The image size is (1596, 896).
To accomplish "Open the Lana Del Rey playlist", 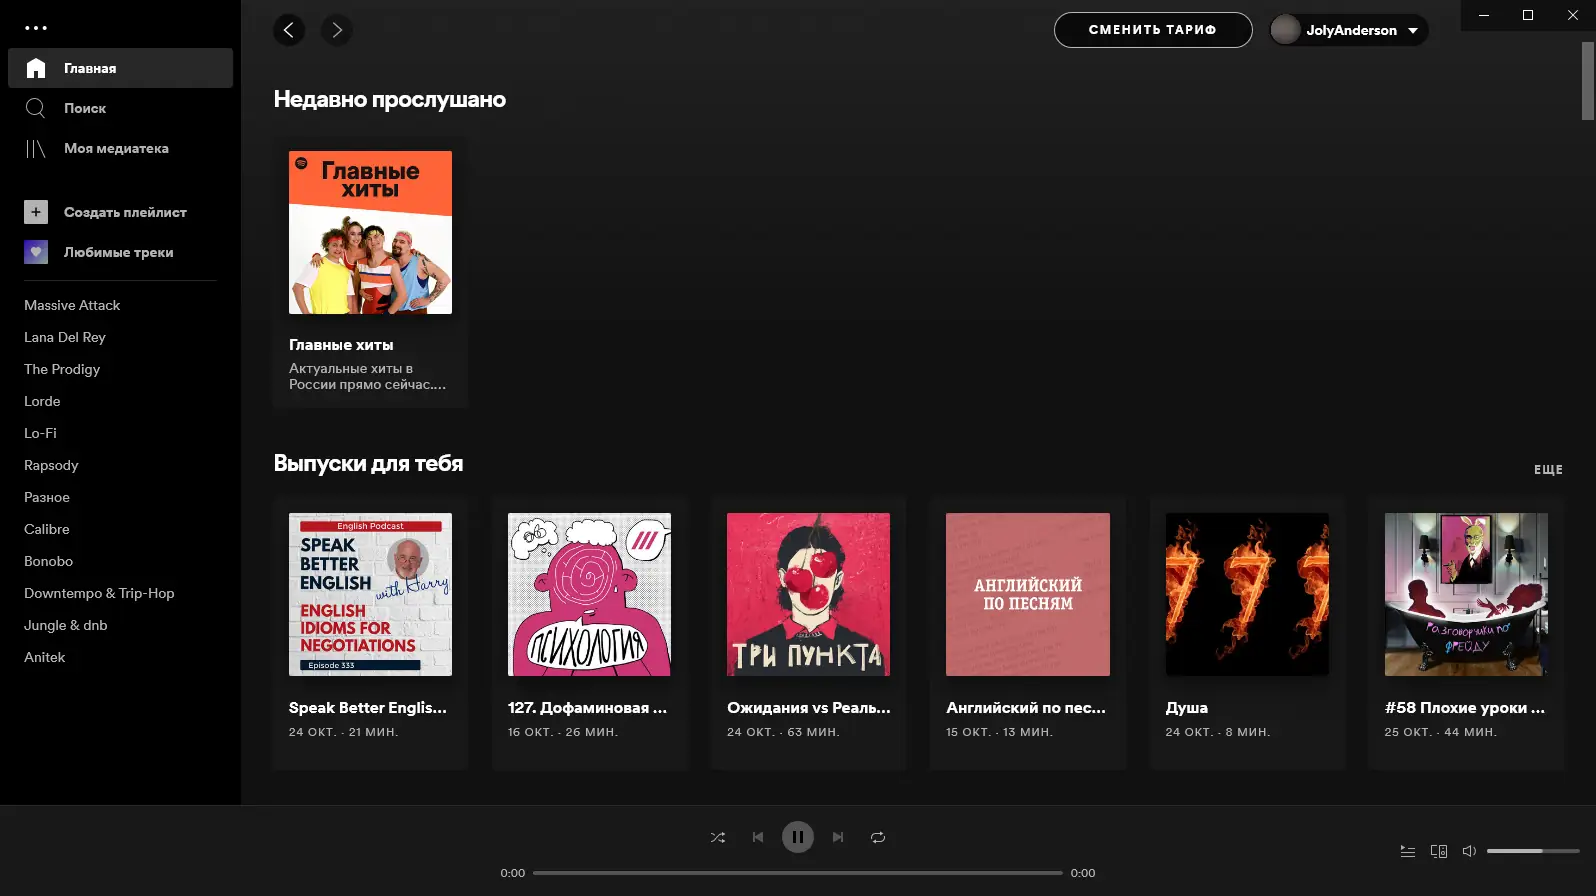I will (65, 337).
